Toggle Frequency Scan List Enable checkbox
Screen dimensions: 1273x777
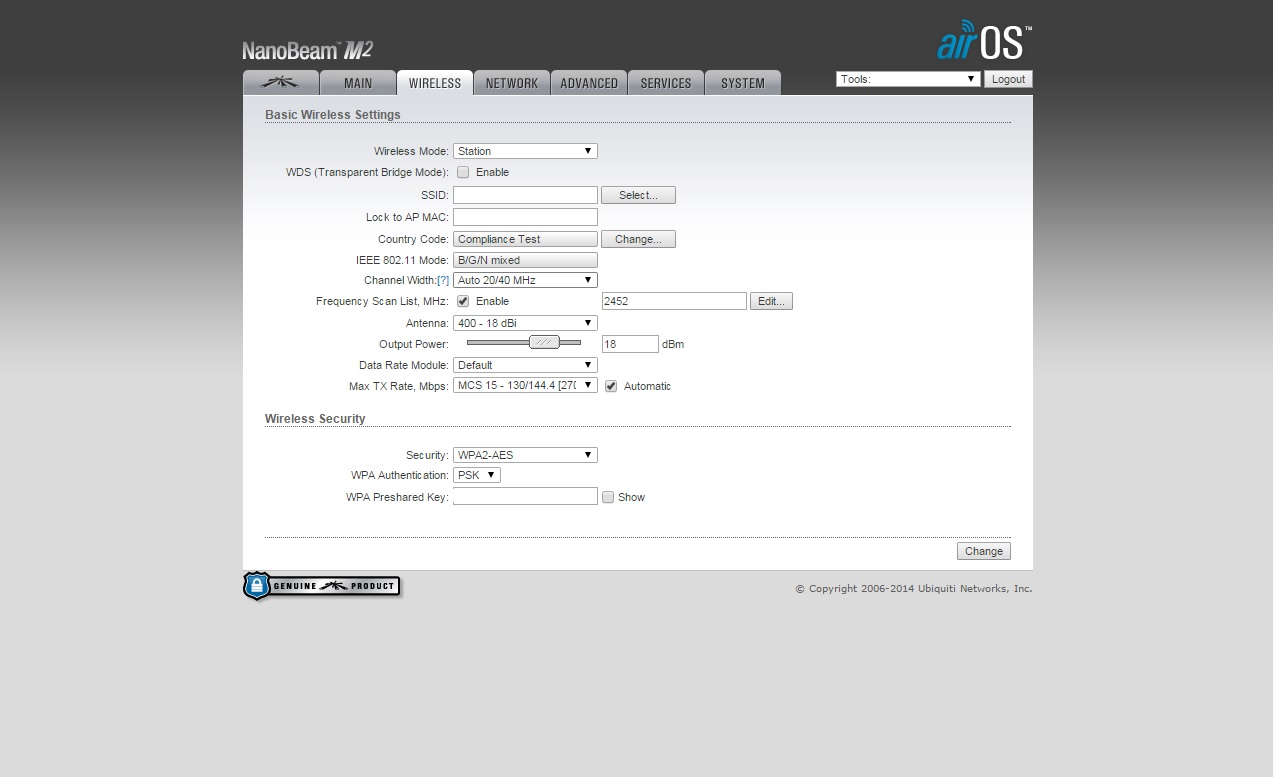(x=463, y=301)
